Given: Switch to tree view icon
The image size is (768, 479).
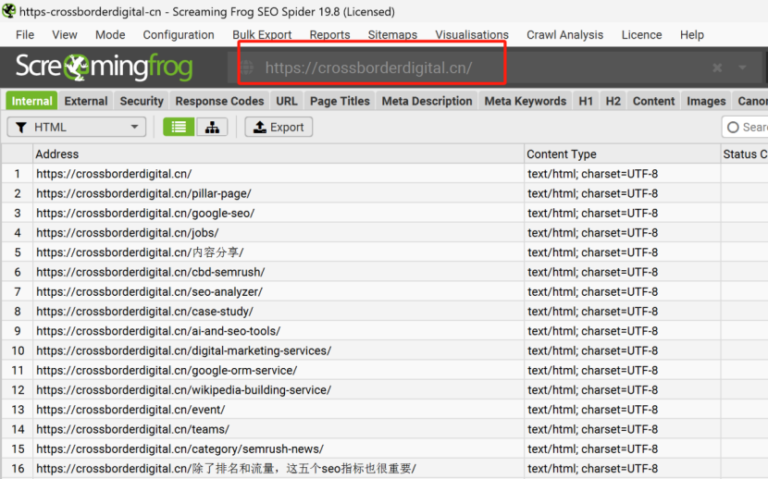Looking at the screenshot, I should tap(212, 127).
